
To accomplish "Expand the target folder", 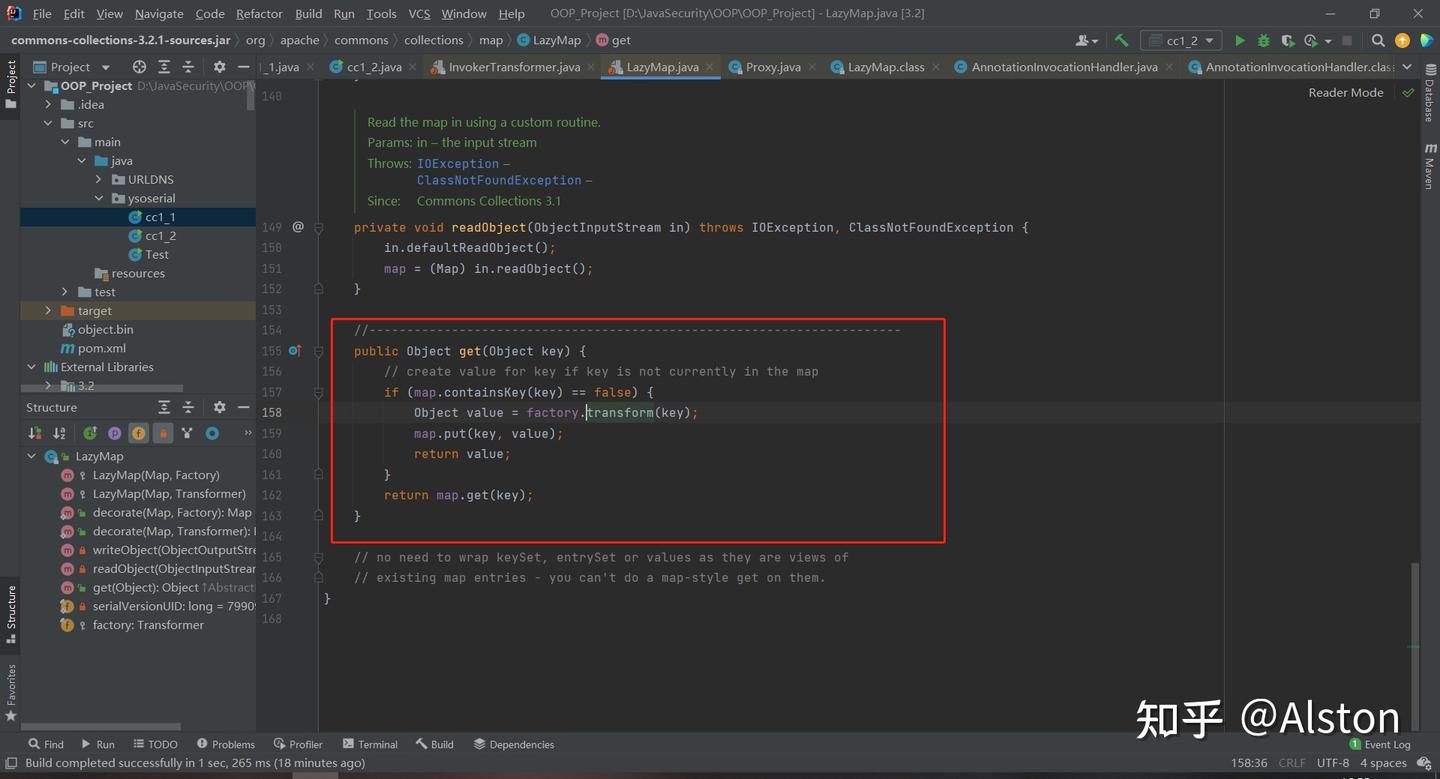I will [x=48, y=311].
